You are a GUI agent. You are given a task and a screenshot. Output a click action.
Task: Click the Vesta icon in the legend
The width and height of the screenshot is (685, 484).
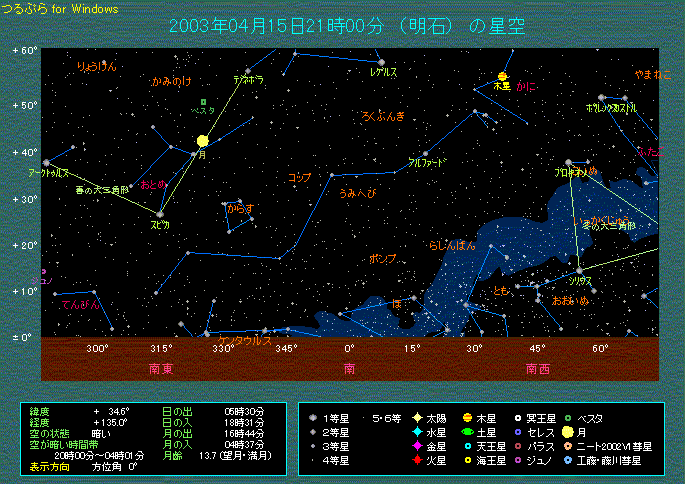click(x=567, y=418)
